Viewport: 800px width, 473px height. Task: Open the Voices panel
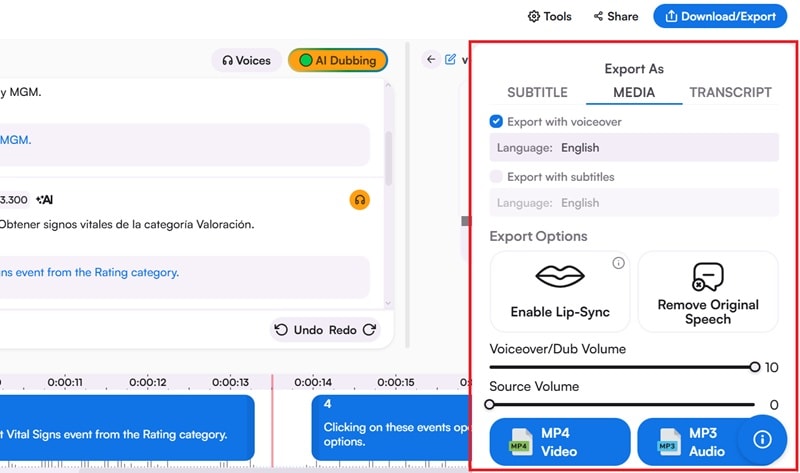246,60
